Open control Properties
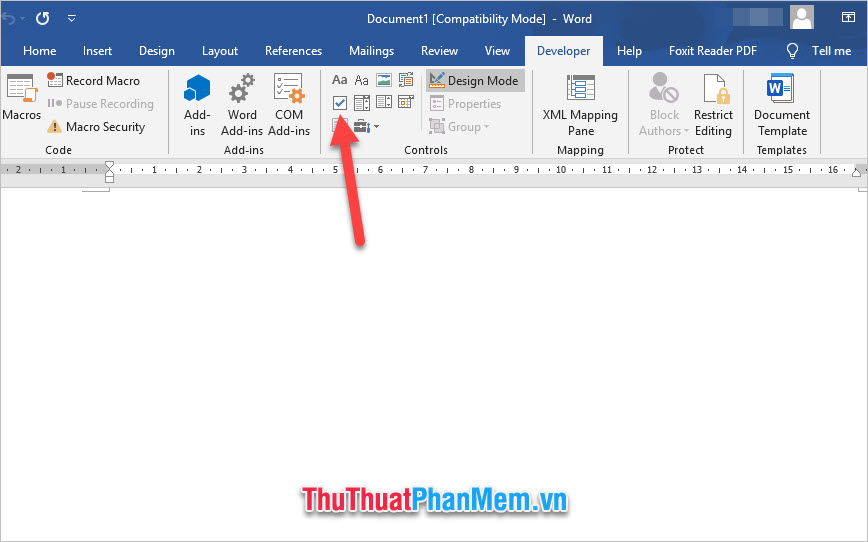The height and width of the screenshot is (542, 868). pos(466,104)
